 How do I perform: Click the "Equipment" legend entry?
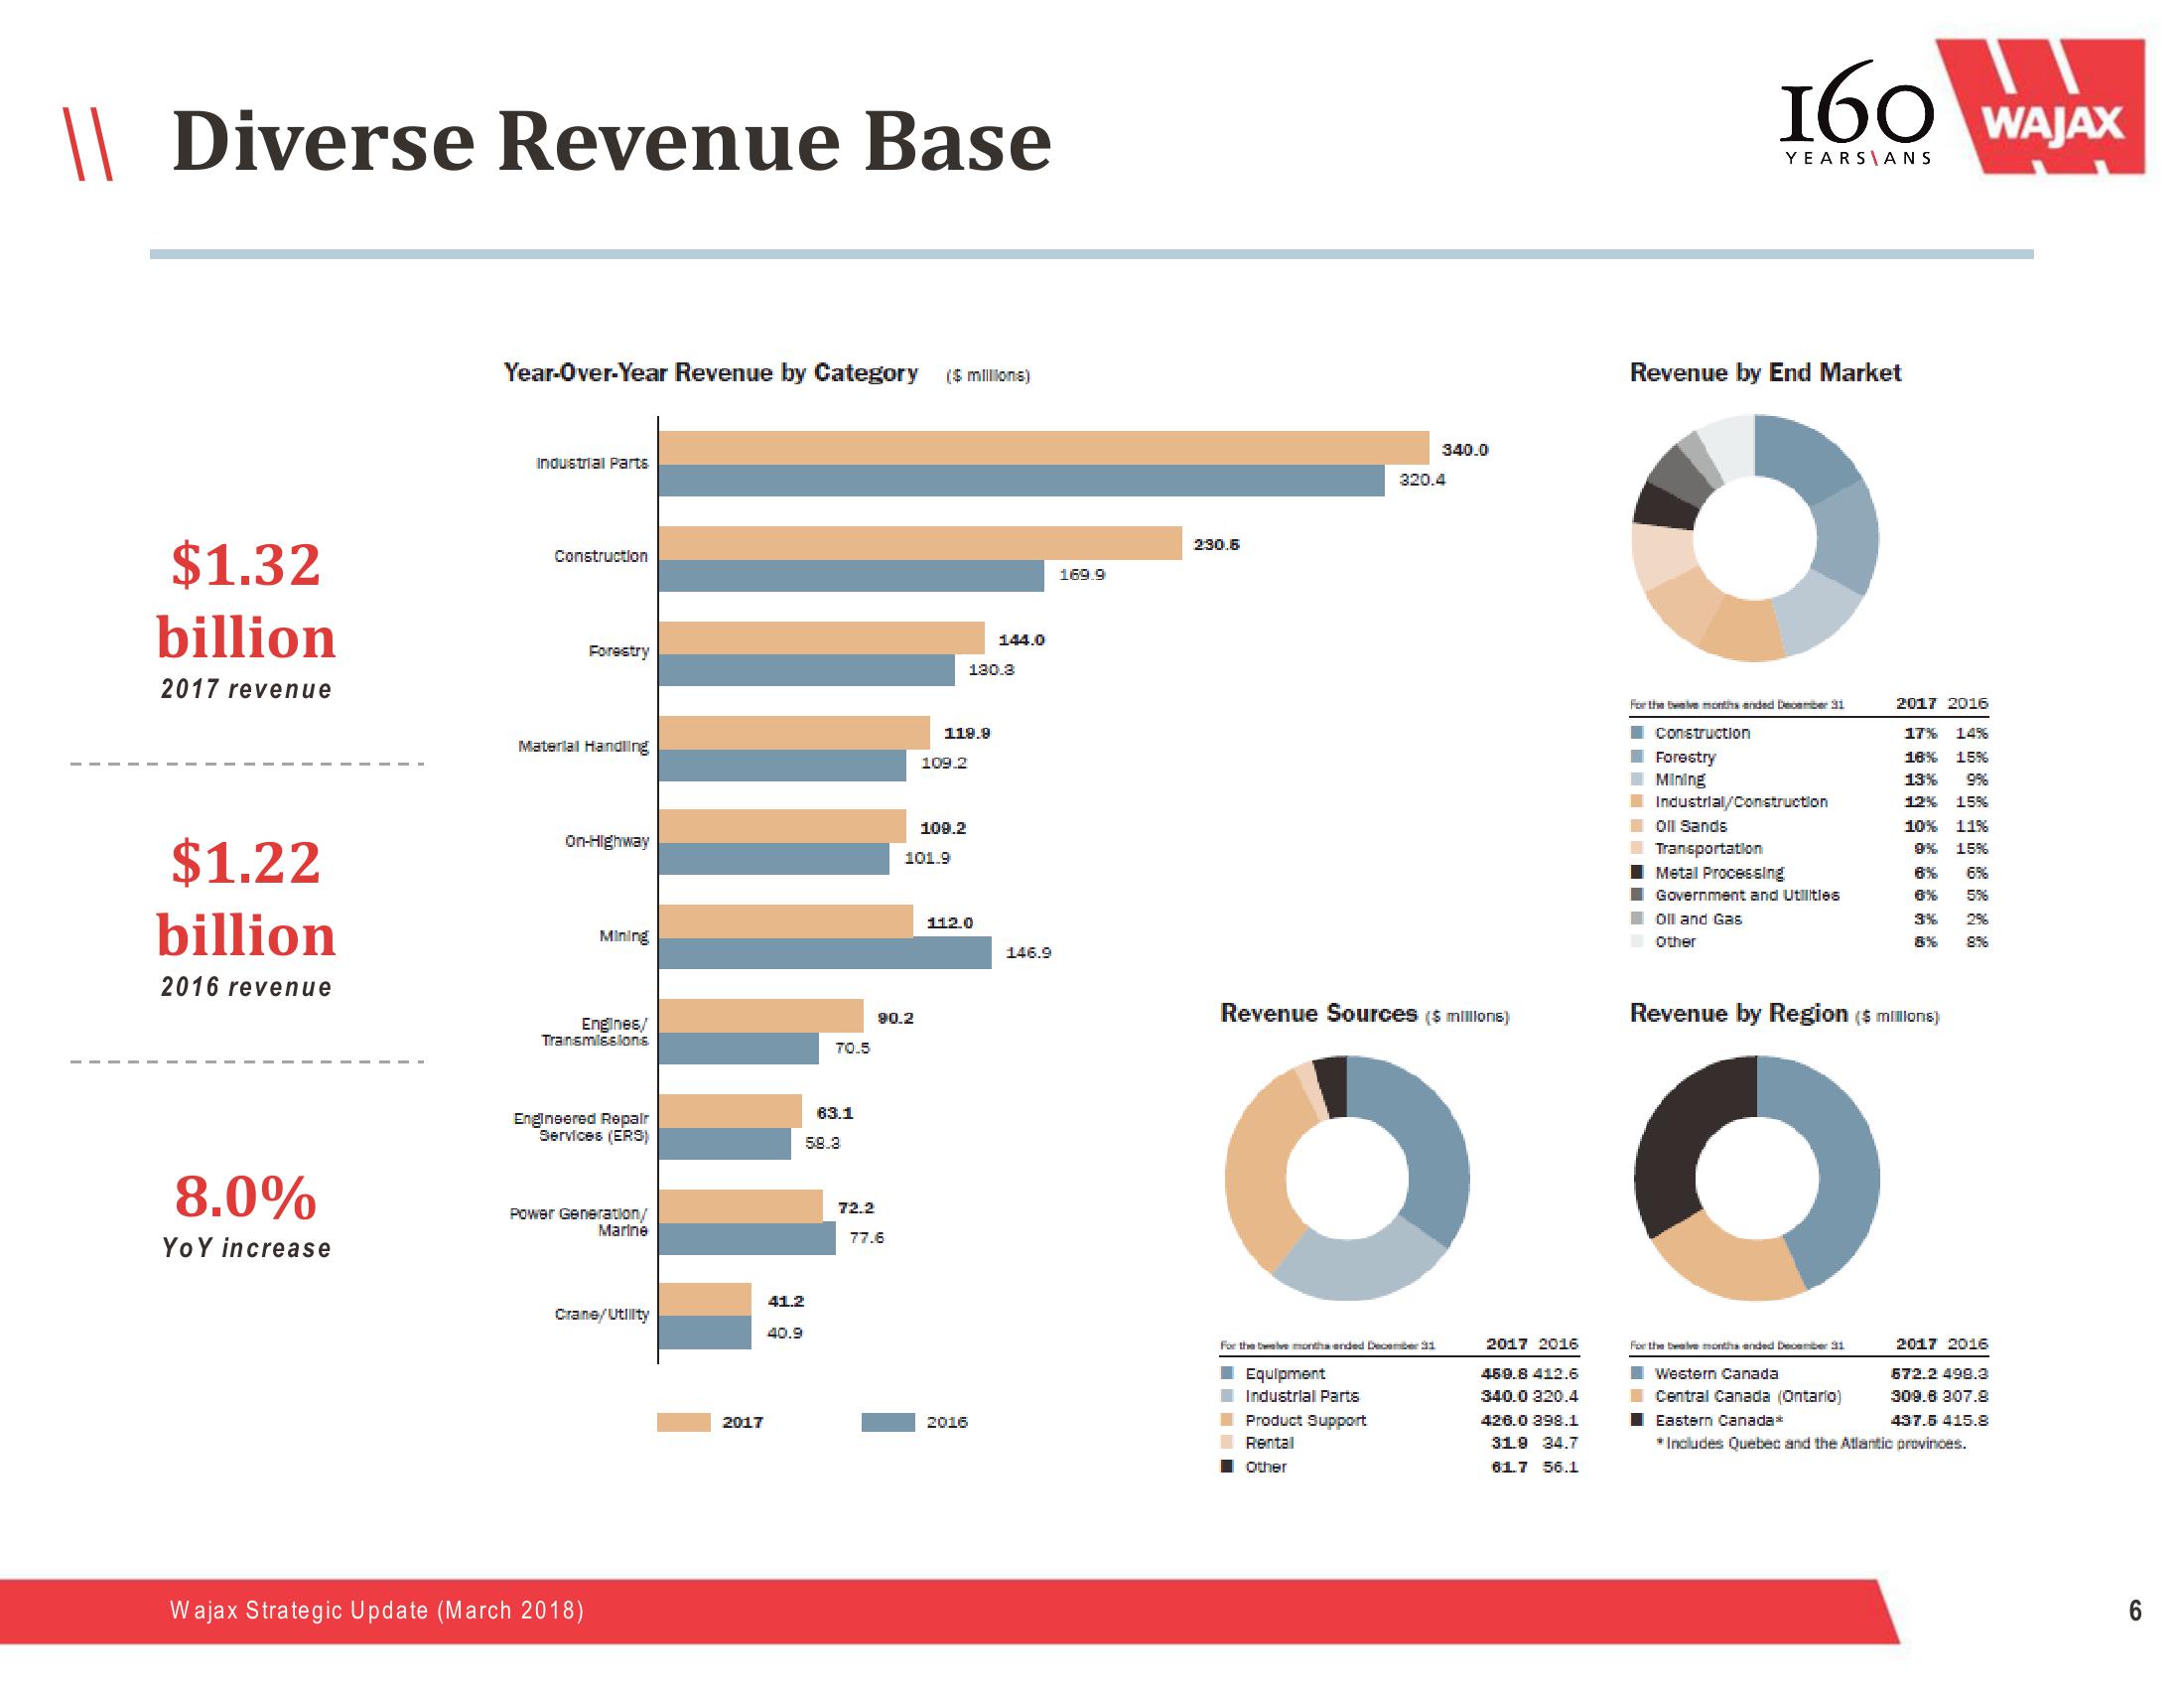(x=1285, y=1374)
